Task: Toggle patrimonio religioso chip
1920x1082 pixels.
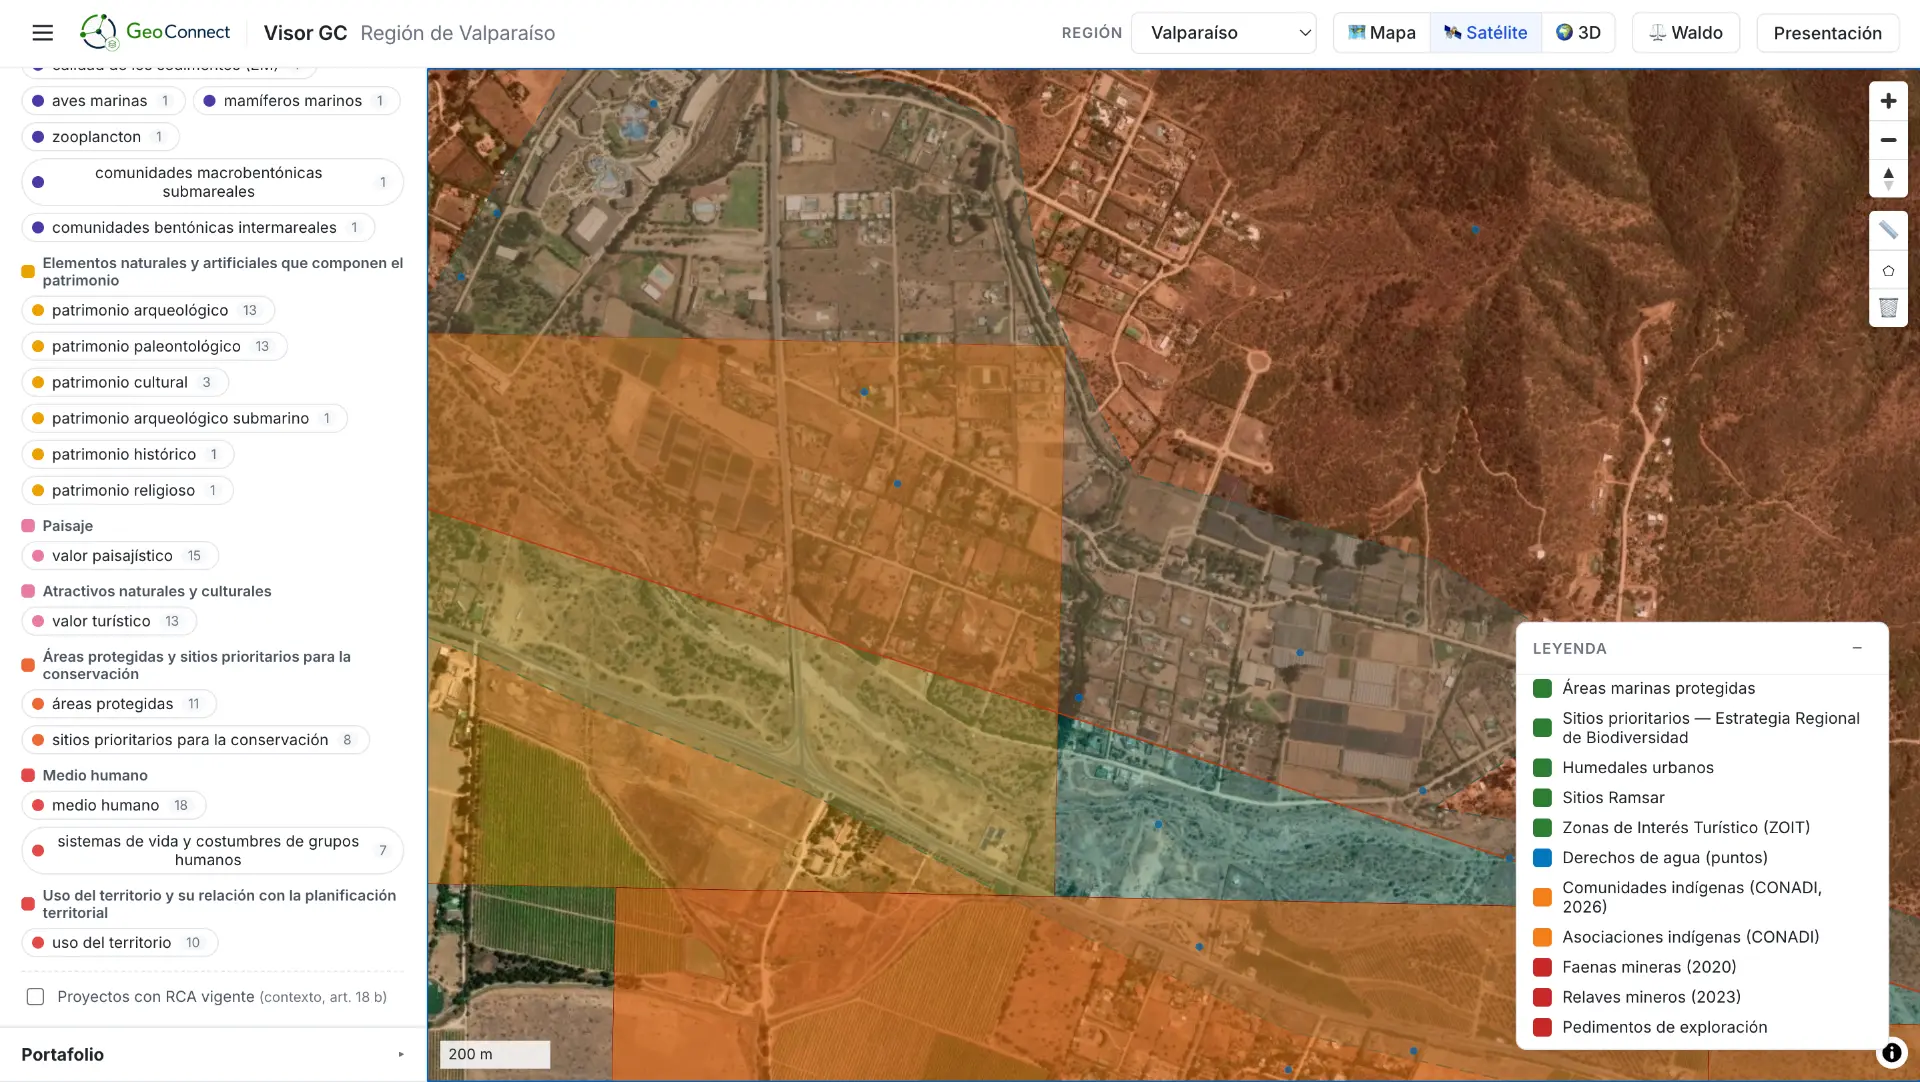Action: [127, 491]
